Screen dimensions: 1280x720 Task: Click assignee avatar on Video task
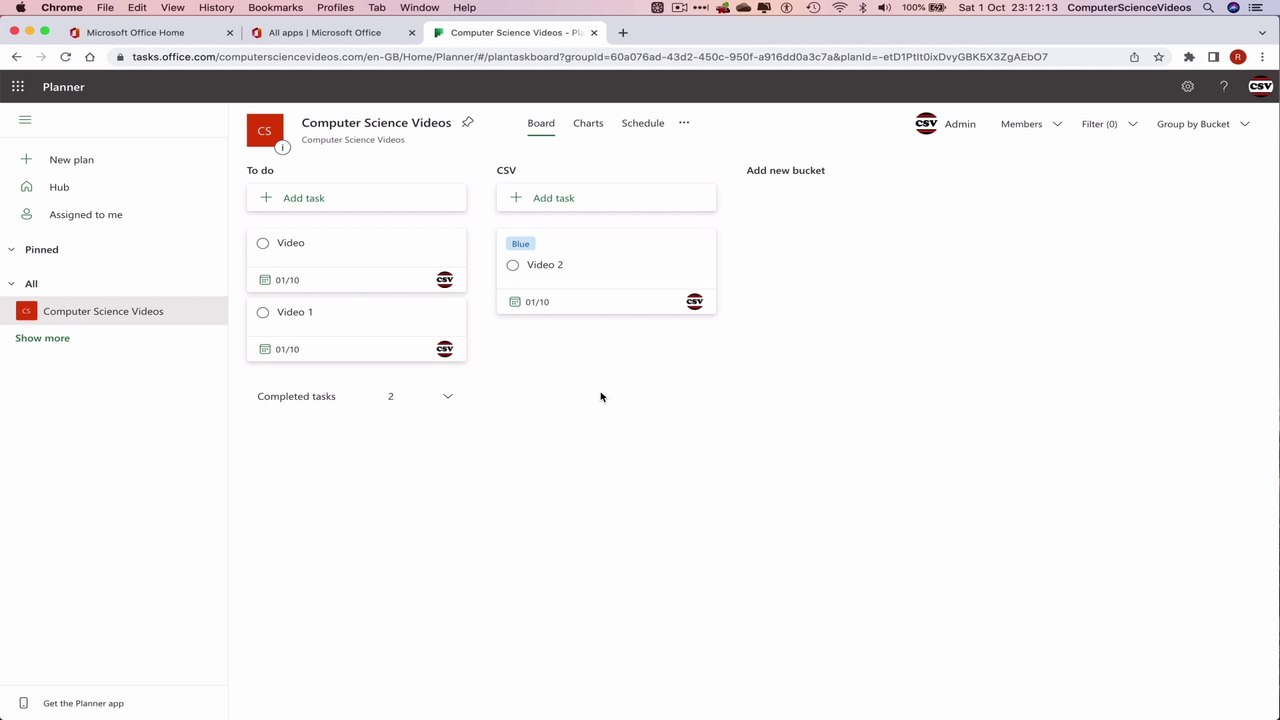[445, 280]
